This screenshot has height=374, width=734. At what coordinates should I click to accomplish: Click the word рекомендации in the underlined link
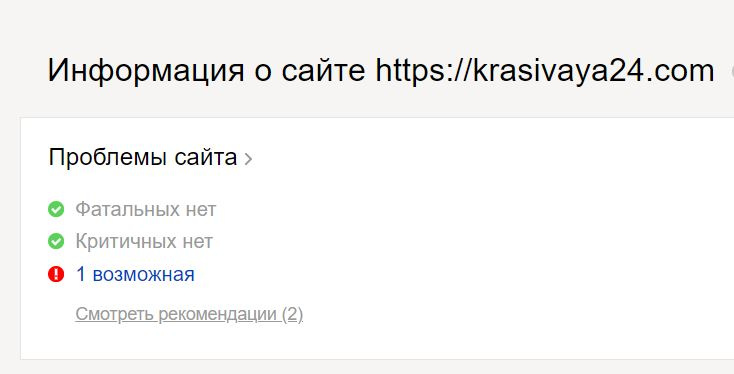218,314
